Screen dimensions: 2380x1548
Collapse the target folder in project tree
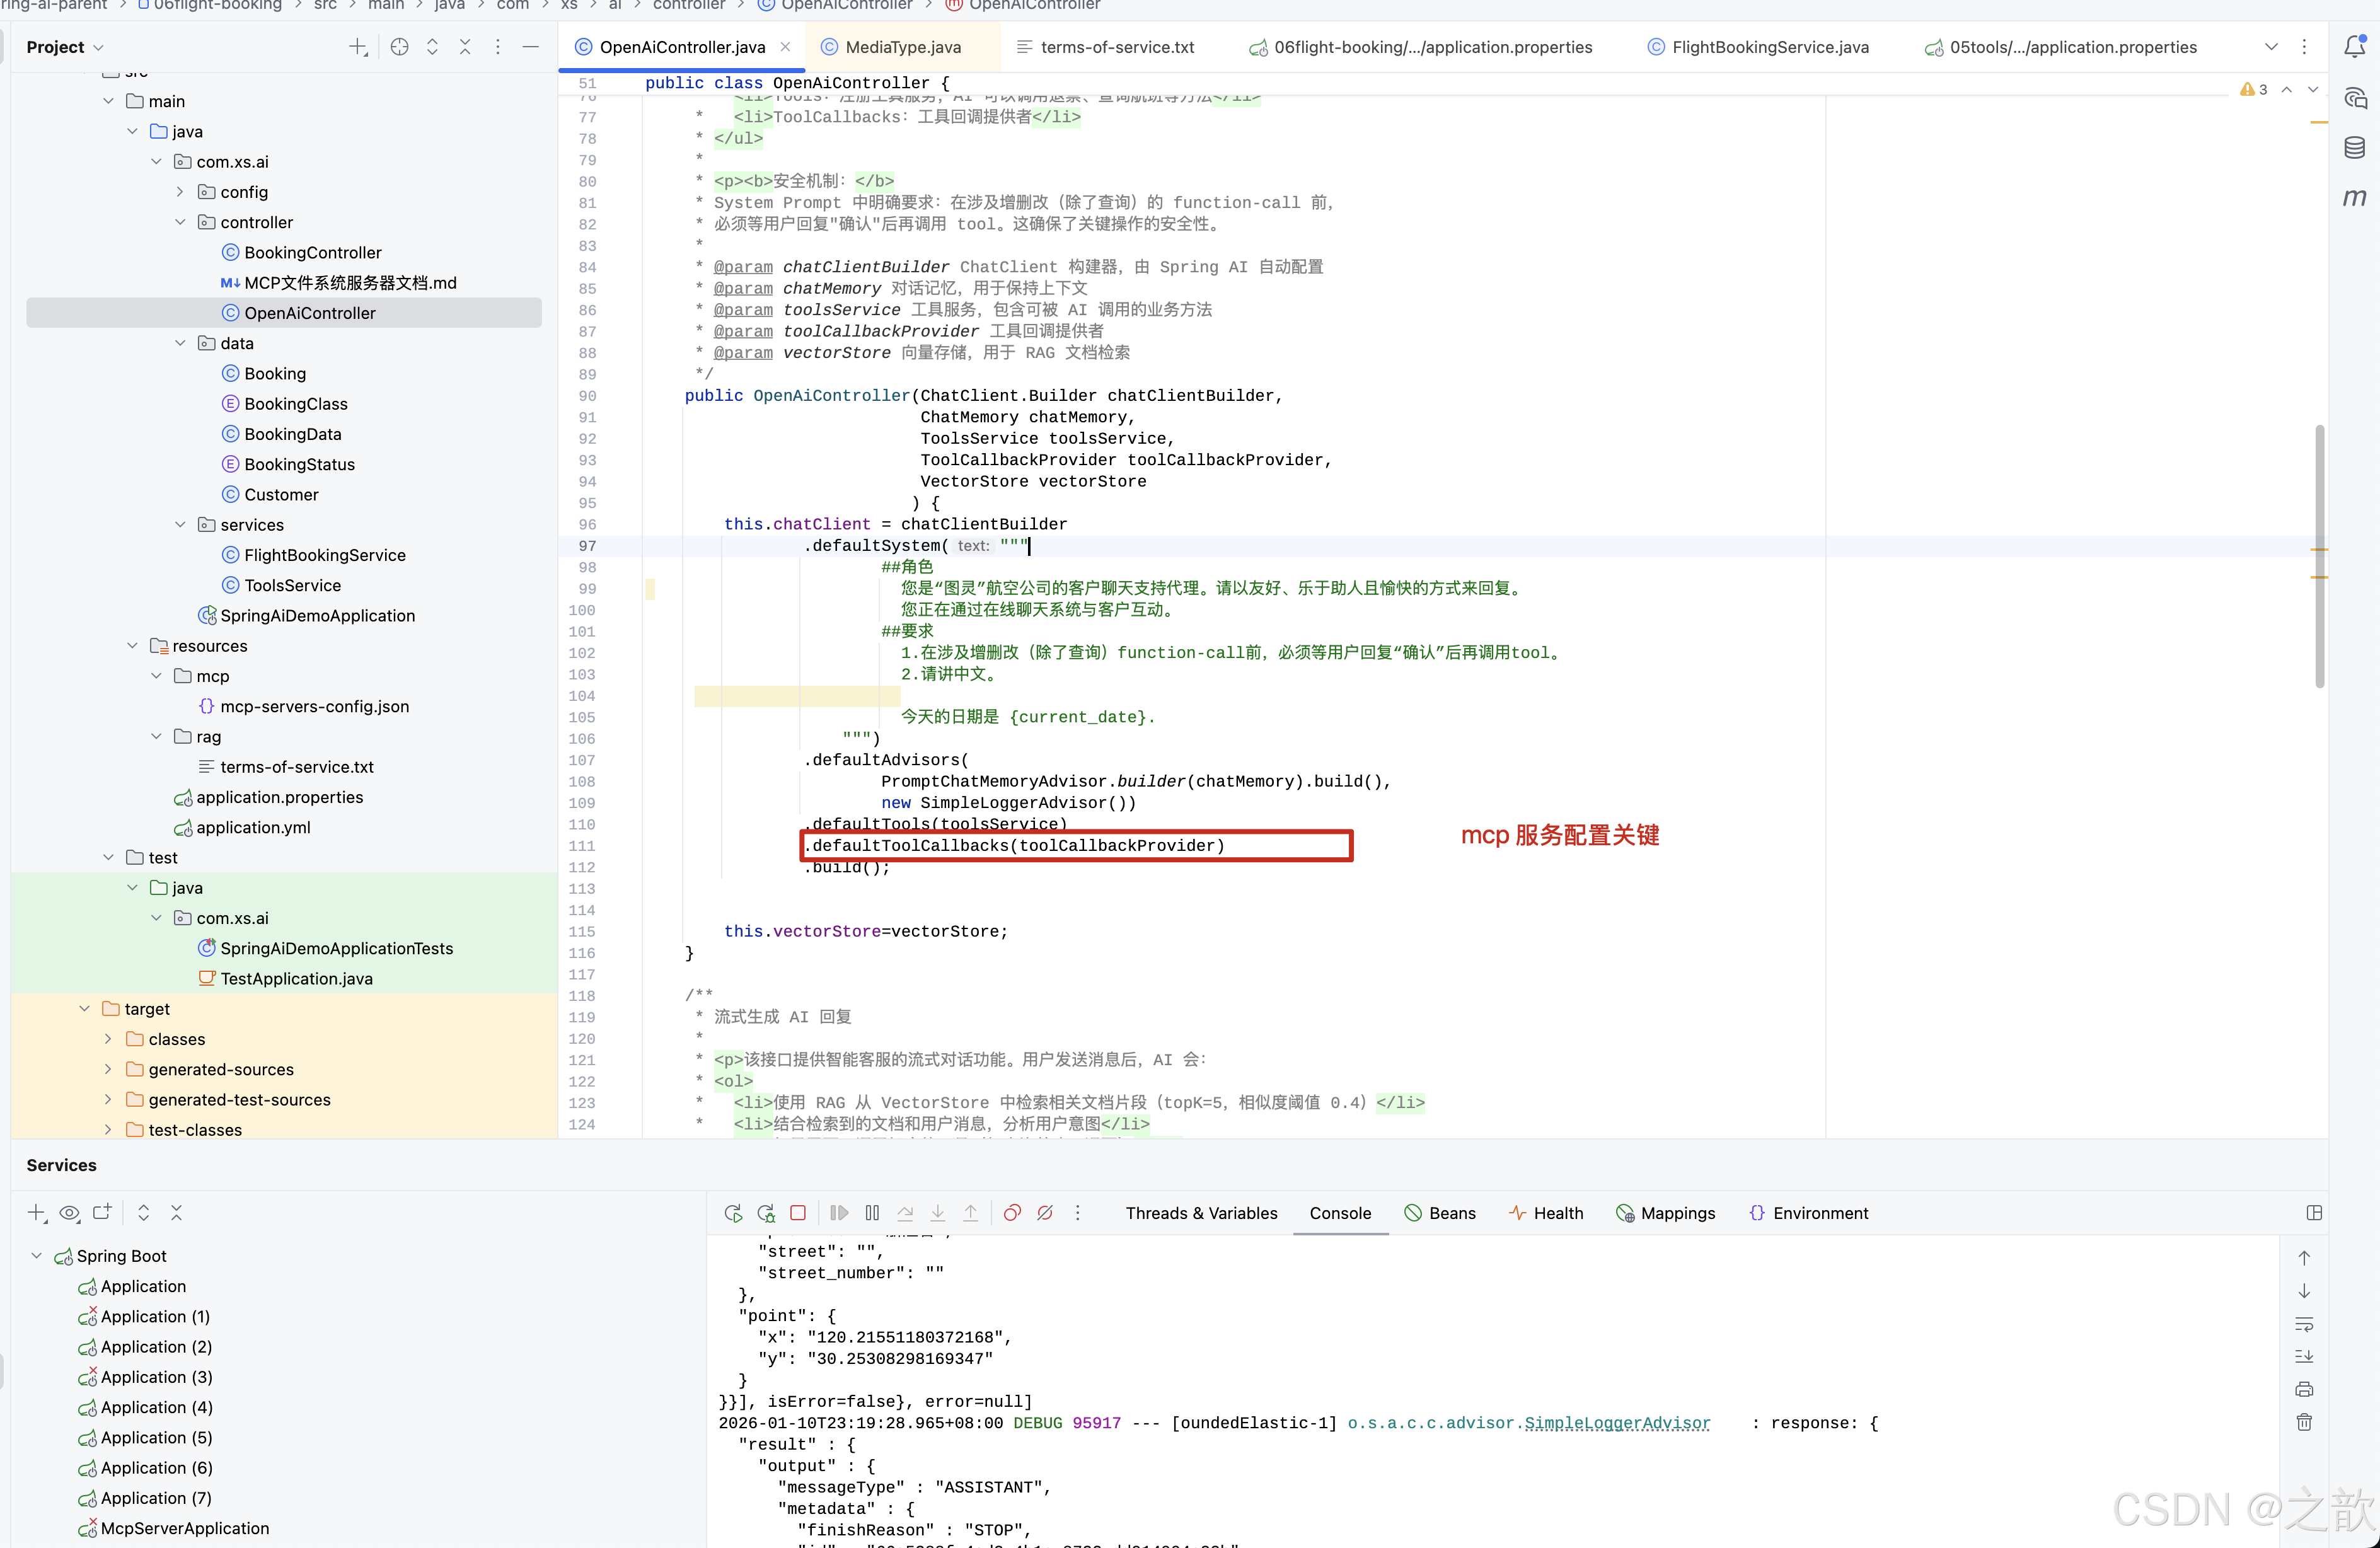(x=85, y=1009)
